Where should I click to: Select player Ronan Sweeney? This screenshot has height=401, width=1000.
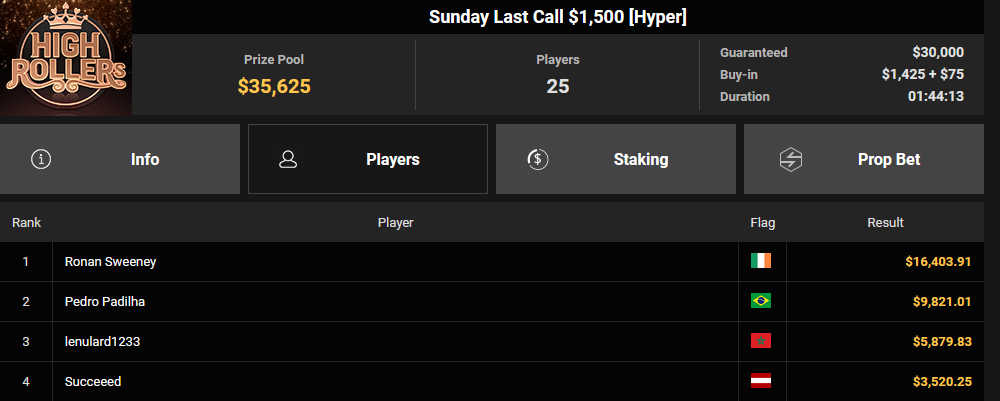pos(110,261)
